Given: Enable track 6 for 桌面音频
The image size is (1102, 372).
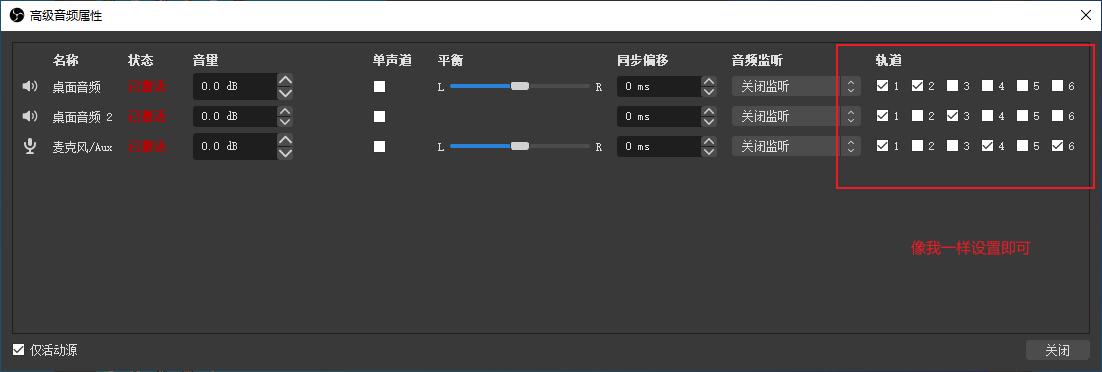Looking at the screenshot, I should [x=1058, y=86].
